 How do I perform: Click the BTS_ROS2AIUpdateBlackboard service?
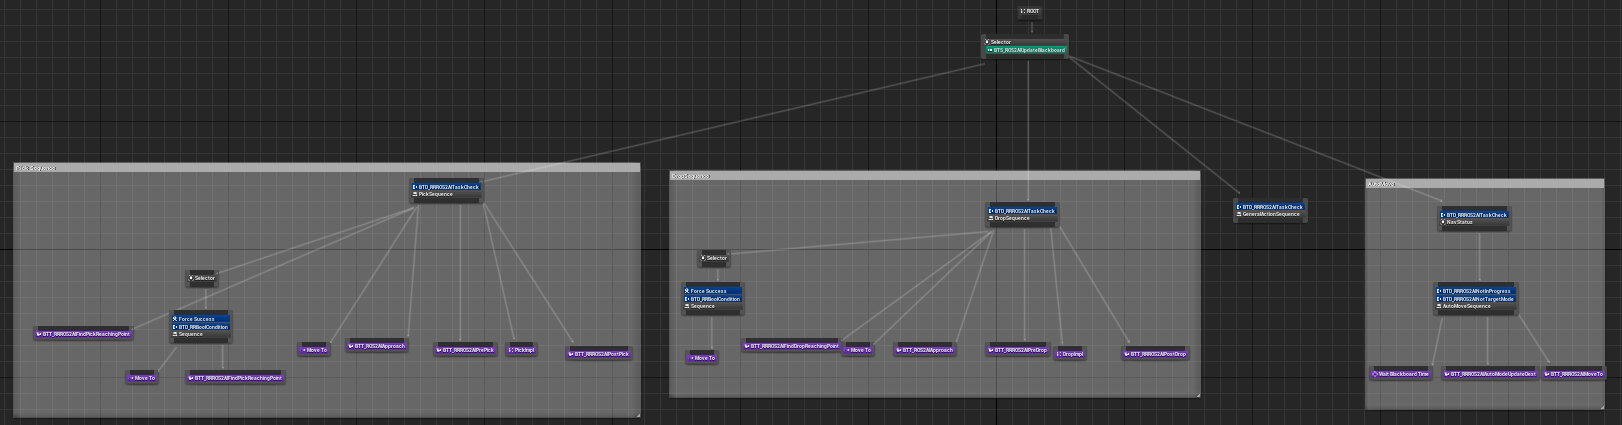click(x=1027, y=50)
